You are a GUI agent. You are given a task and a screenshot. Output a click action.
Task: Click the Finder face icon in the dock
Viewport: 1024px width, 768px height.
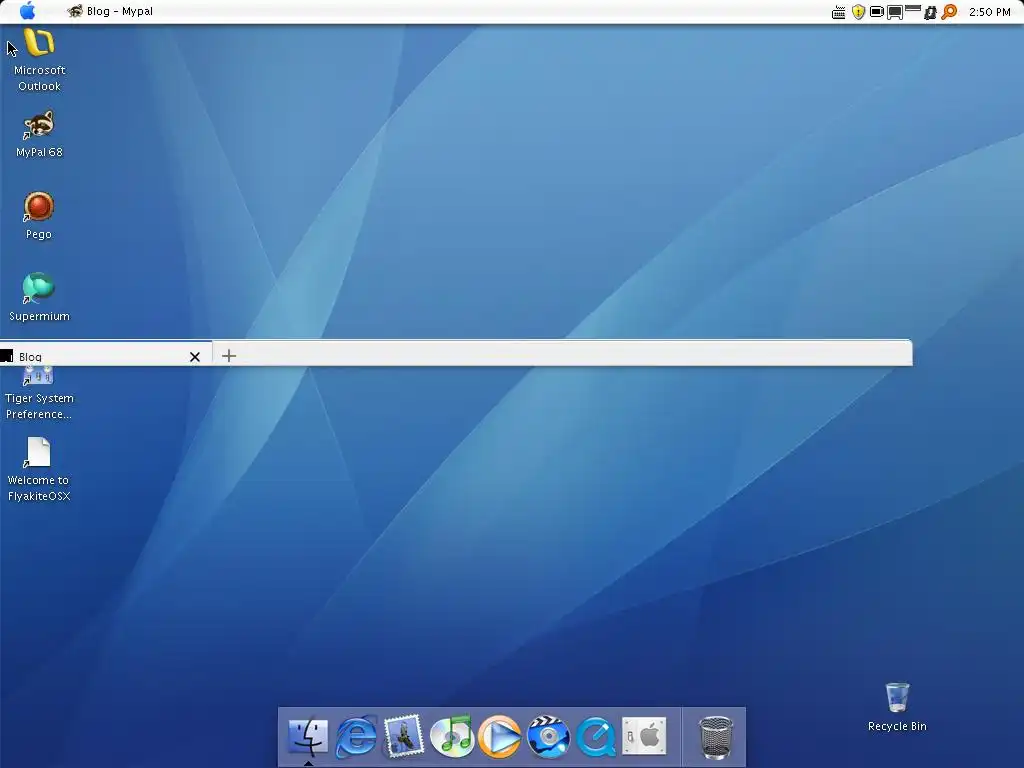pos(308,737)
